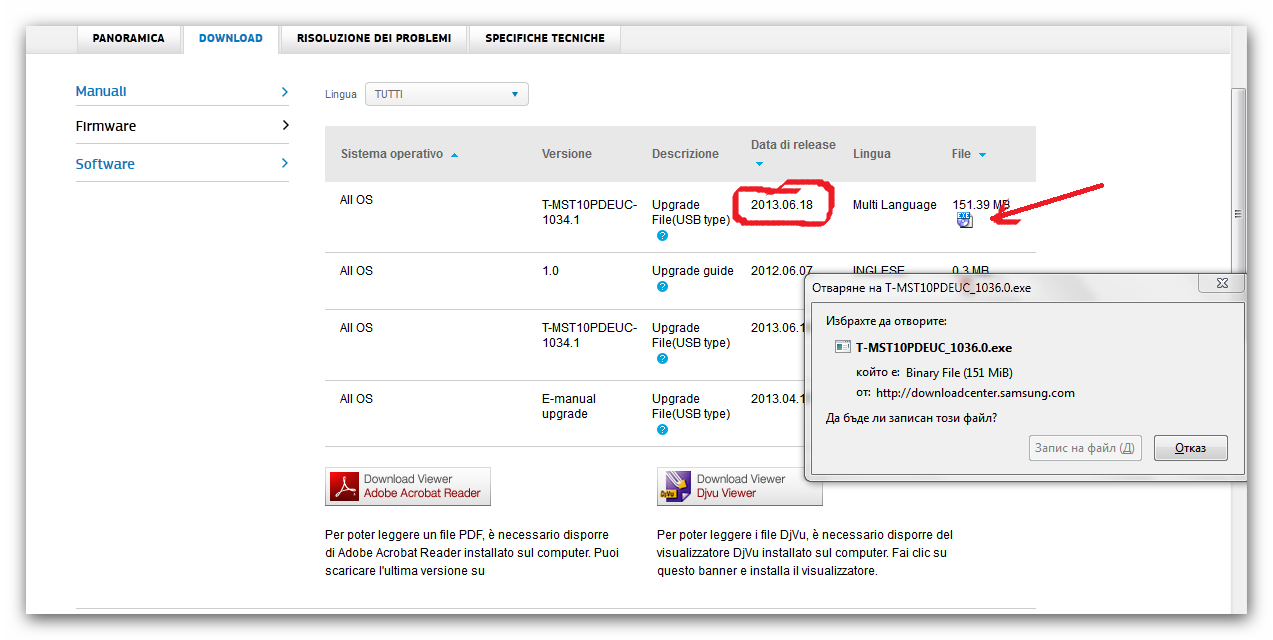Sort by Data di release arrow
This screenshot has width=1273, height=640.
759,164
